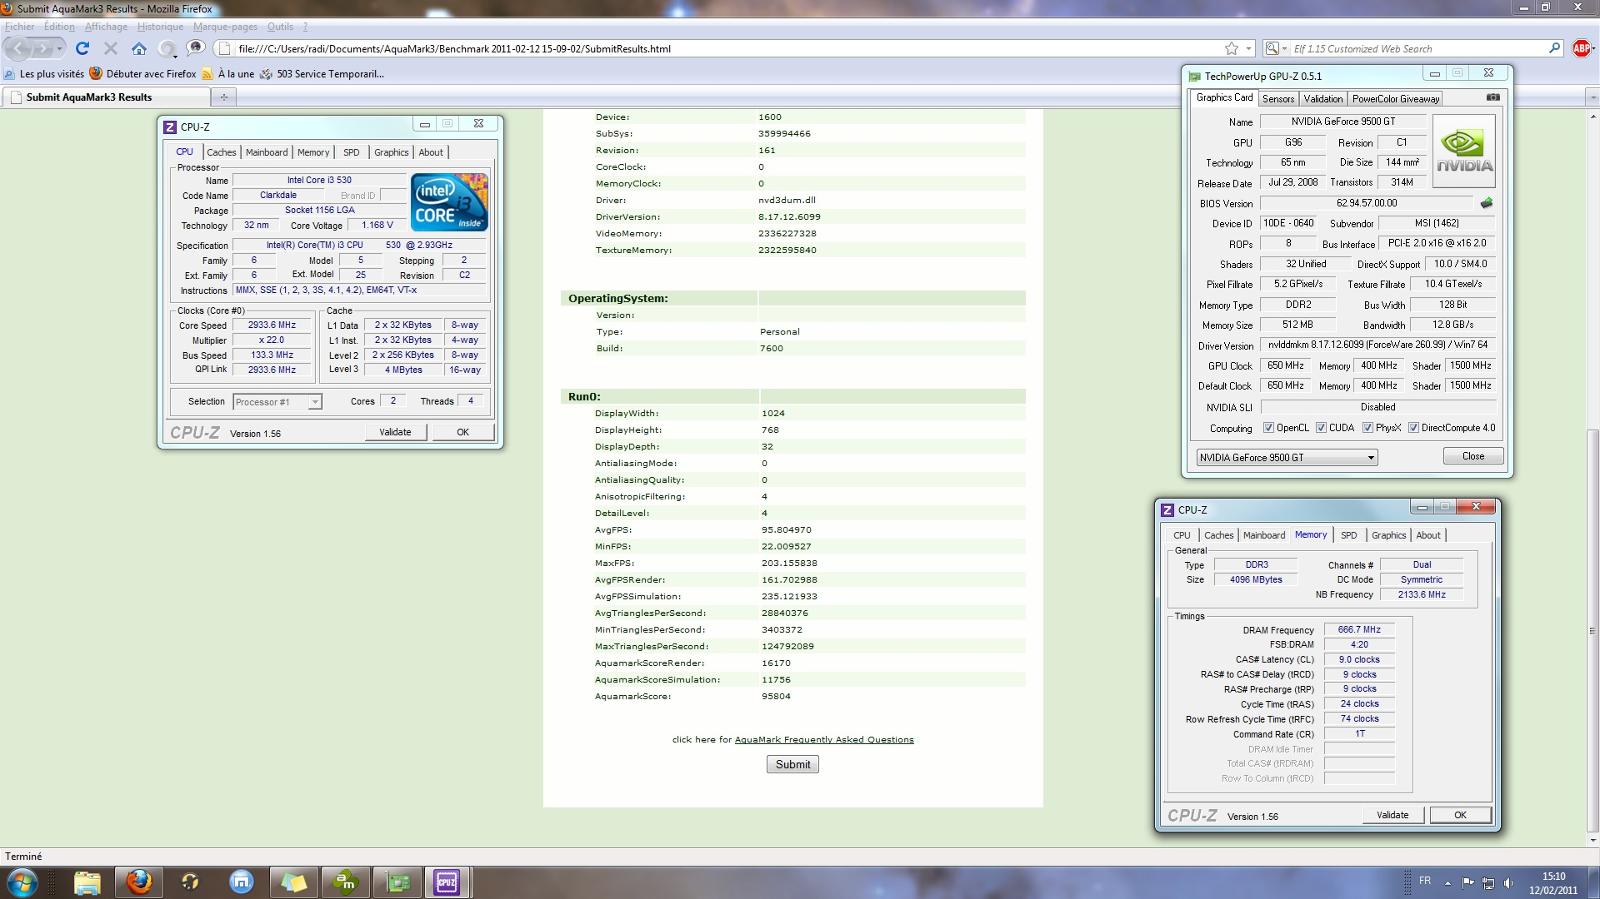Open Firefox Historique menu
Screen dimensions: 1600x899
[x=160, y=26]
